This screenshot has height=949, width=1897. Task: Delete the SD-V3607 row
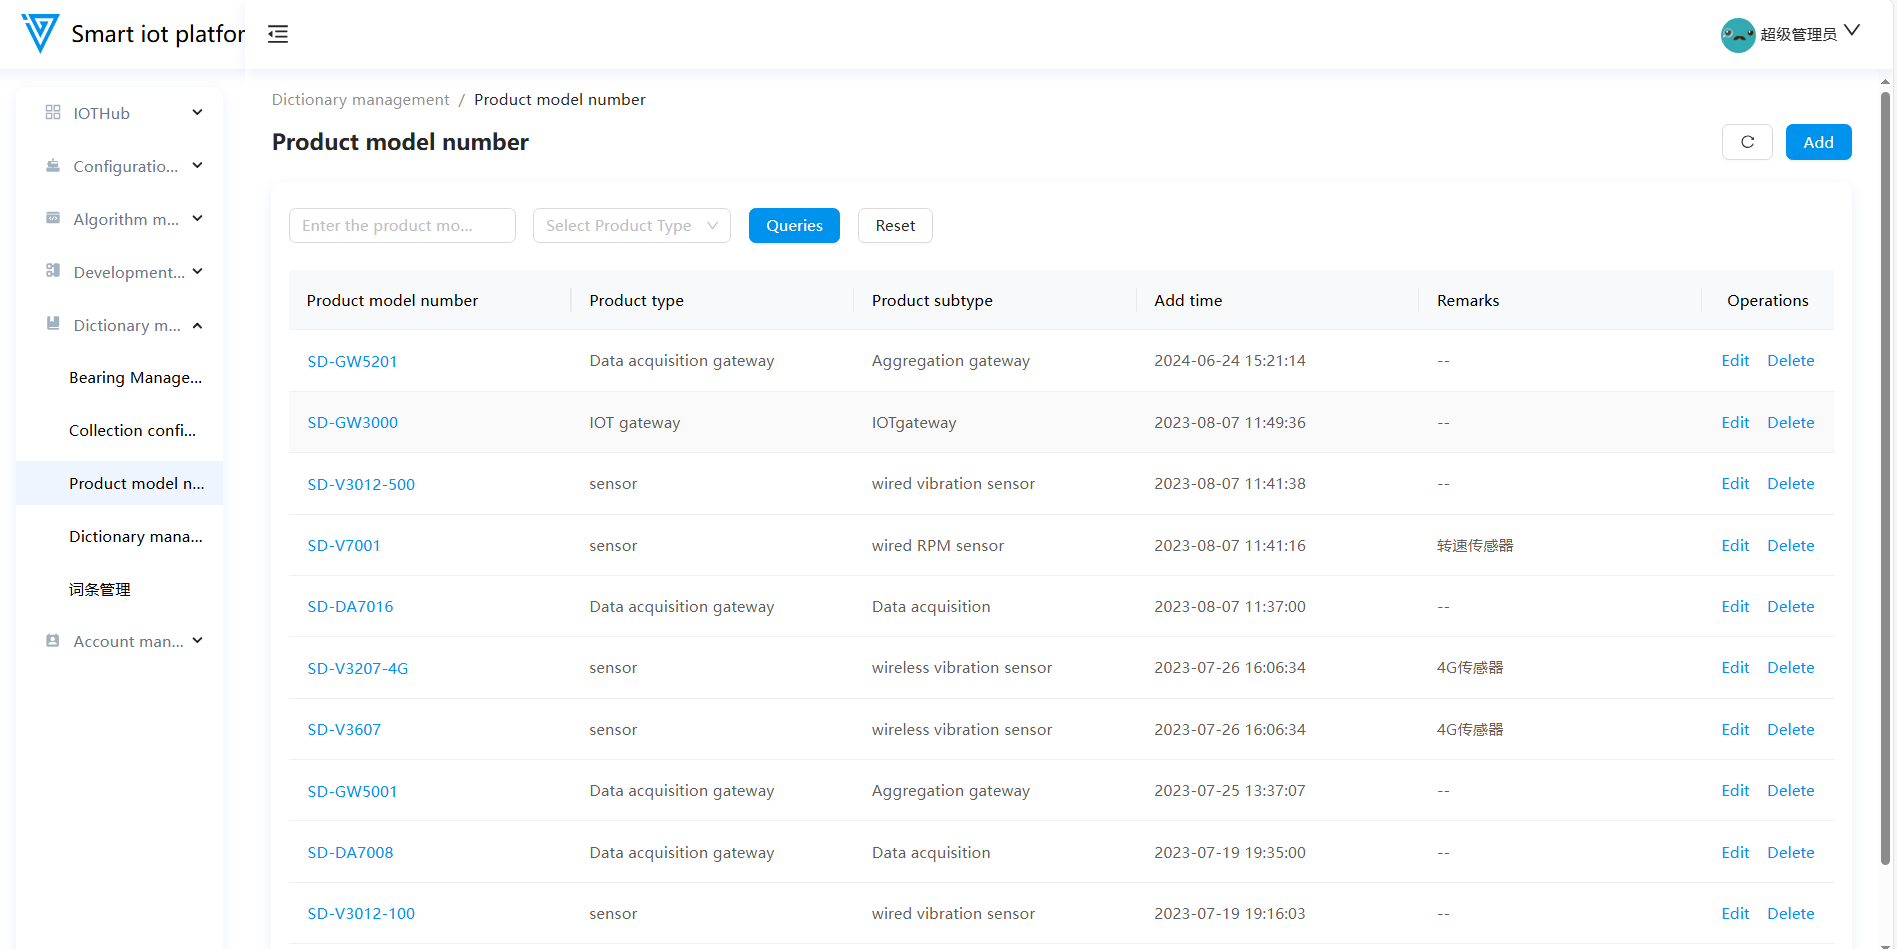[1790, 730]
